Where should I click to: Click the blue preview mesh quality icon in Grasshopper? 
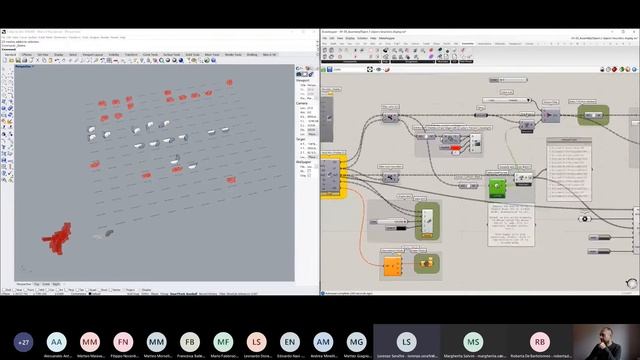point(634,69)
